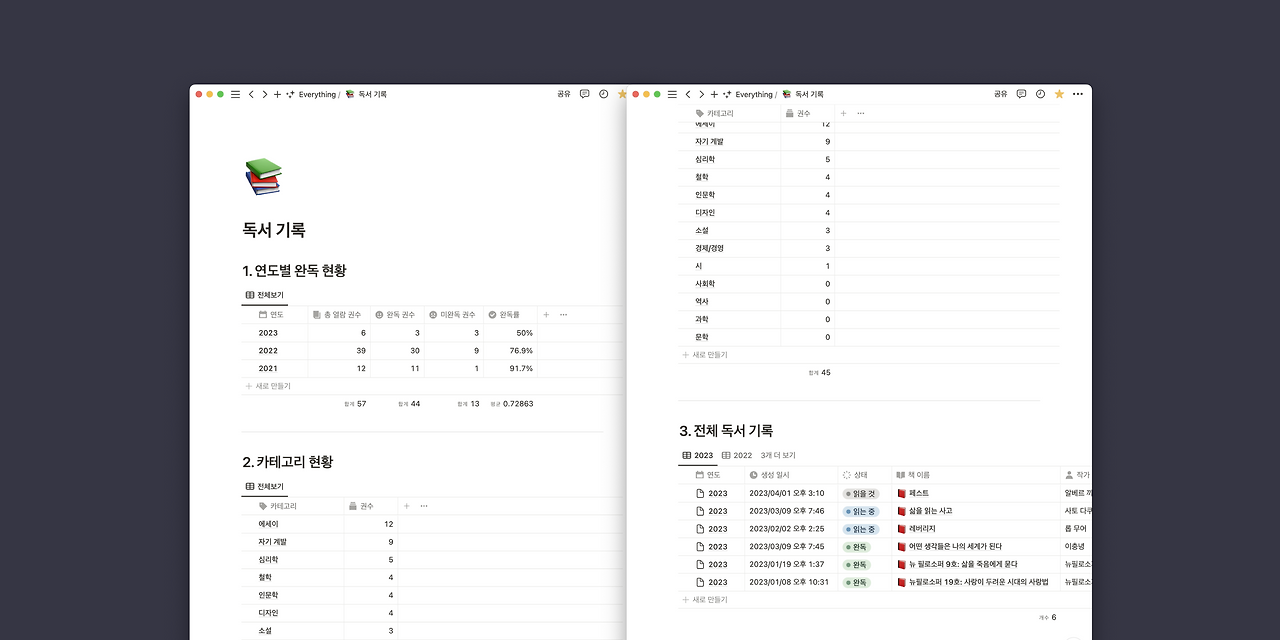Open the 2022 row in the yearly table
Image resolution: width=1280 pixels, height=640 pixels.
[268, 351]
